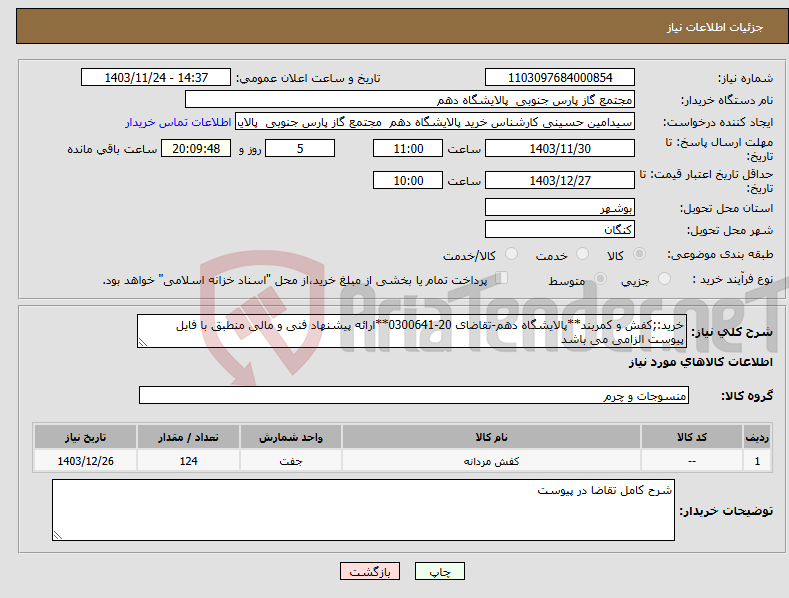Image resolution: width=789 pixels, height=598 pixels.
Task: Click the اطلاعات کالاهای مورد نیاز heading
Action: click(700, 362)
